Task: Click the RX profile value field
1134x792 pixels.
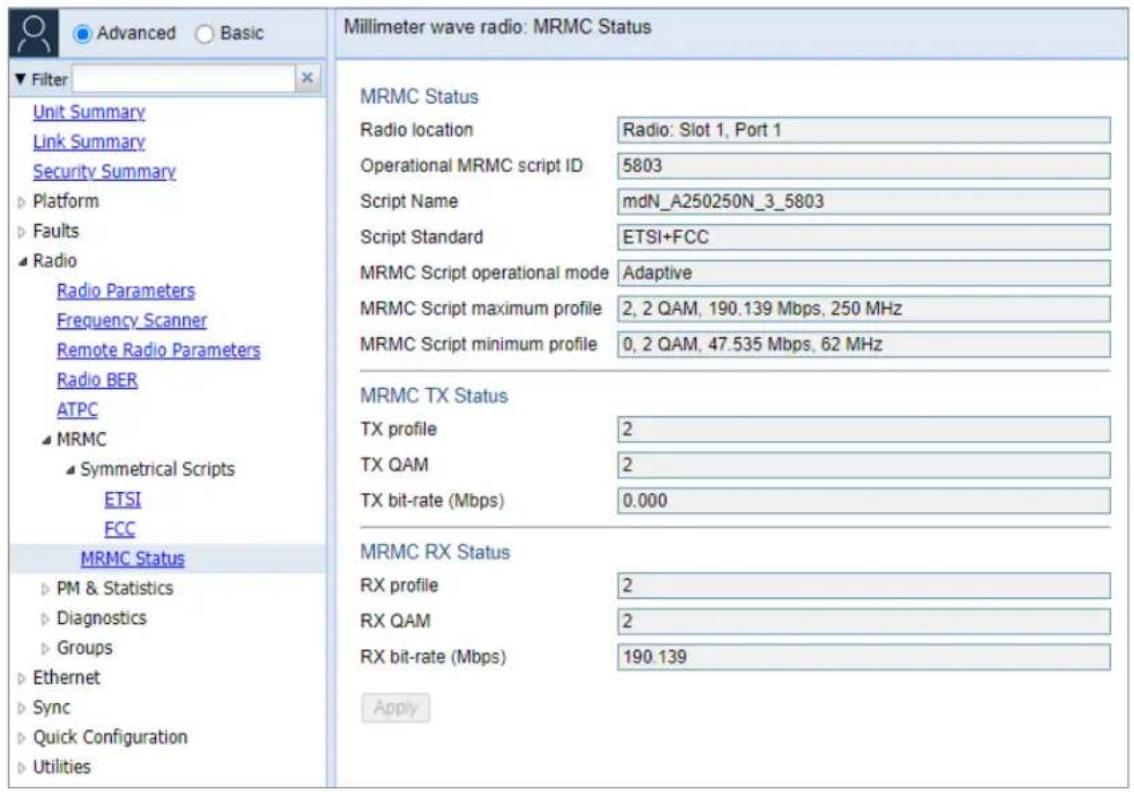Action: click(x=864, y=586)
